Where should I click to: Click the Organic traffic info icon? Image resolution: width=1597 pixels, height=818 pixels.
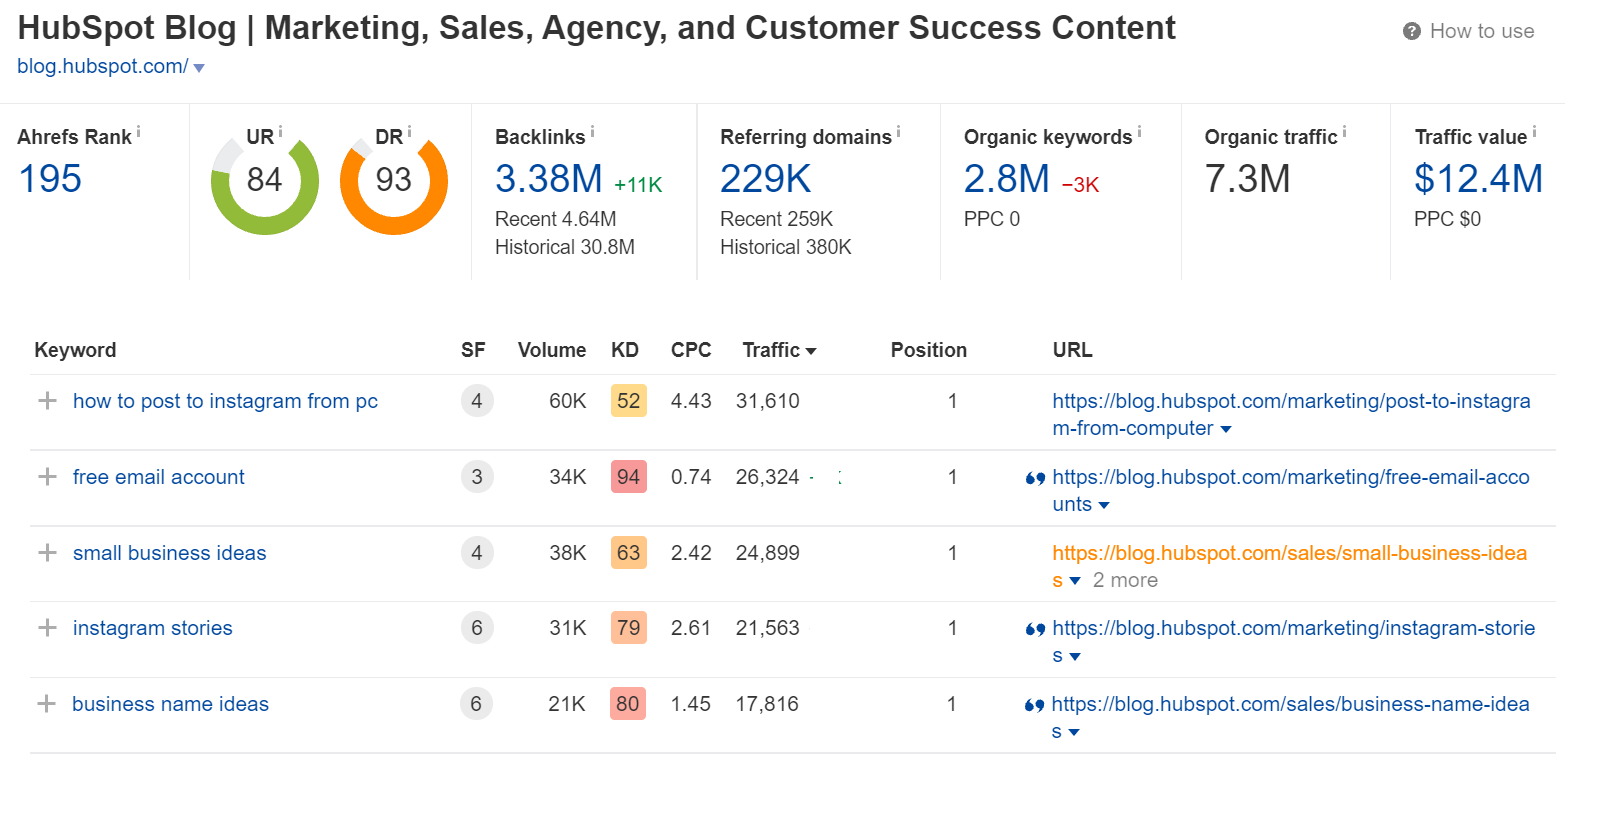[x=1344, y=131]
